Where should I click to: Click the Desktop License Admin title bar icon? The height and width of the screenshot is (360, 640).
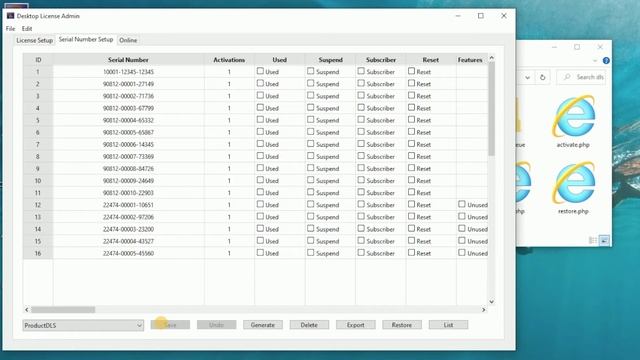click(x=10, y=16)
